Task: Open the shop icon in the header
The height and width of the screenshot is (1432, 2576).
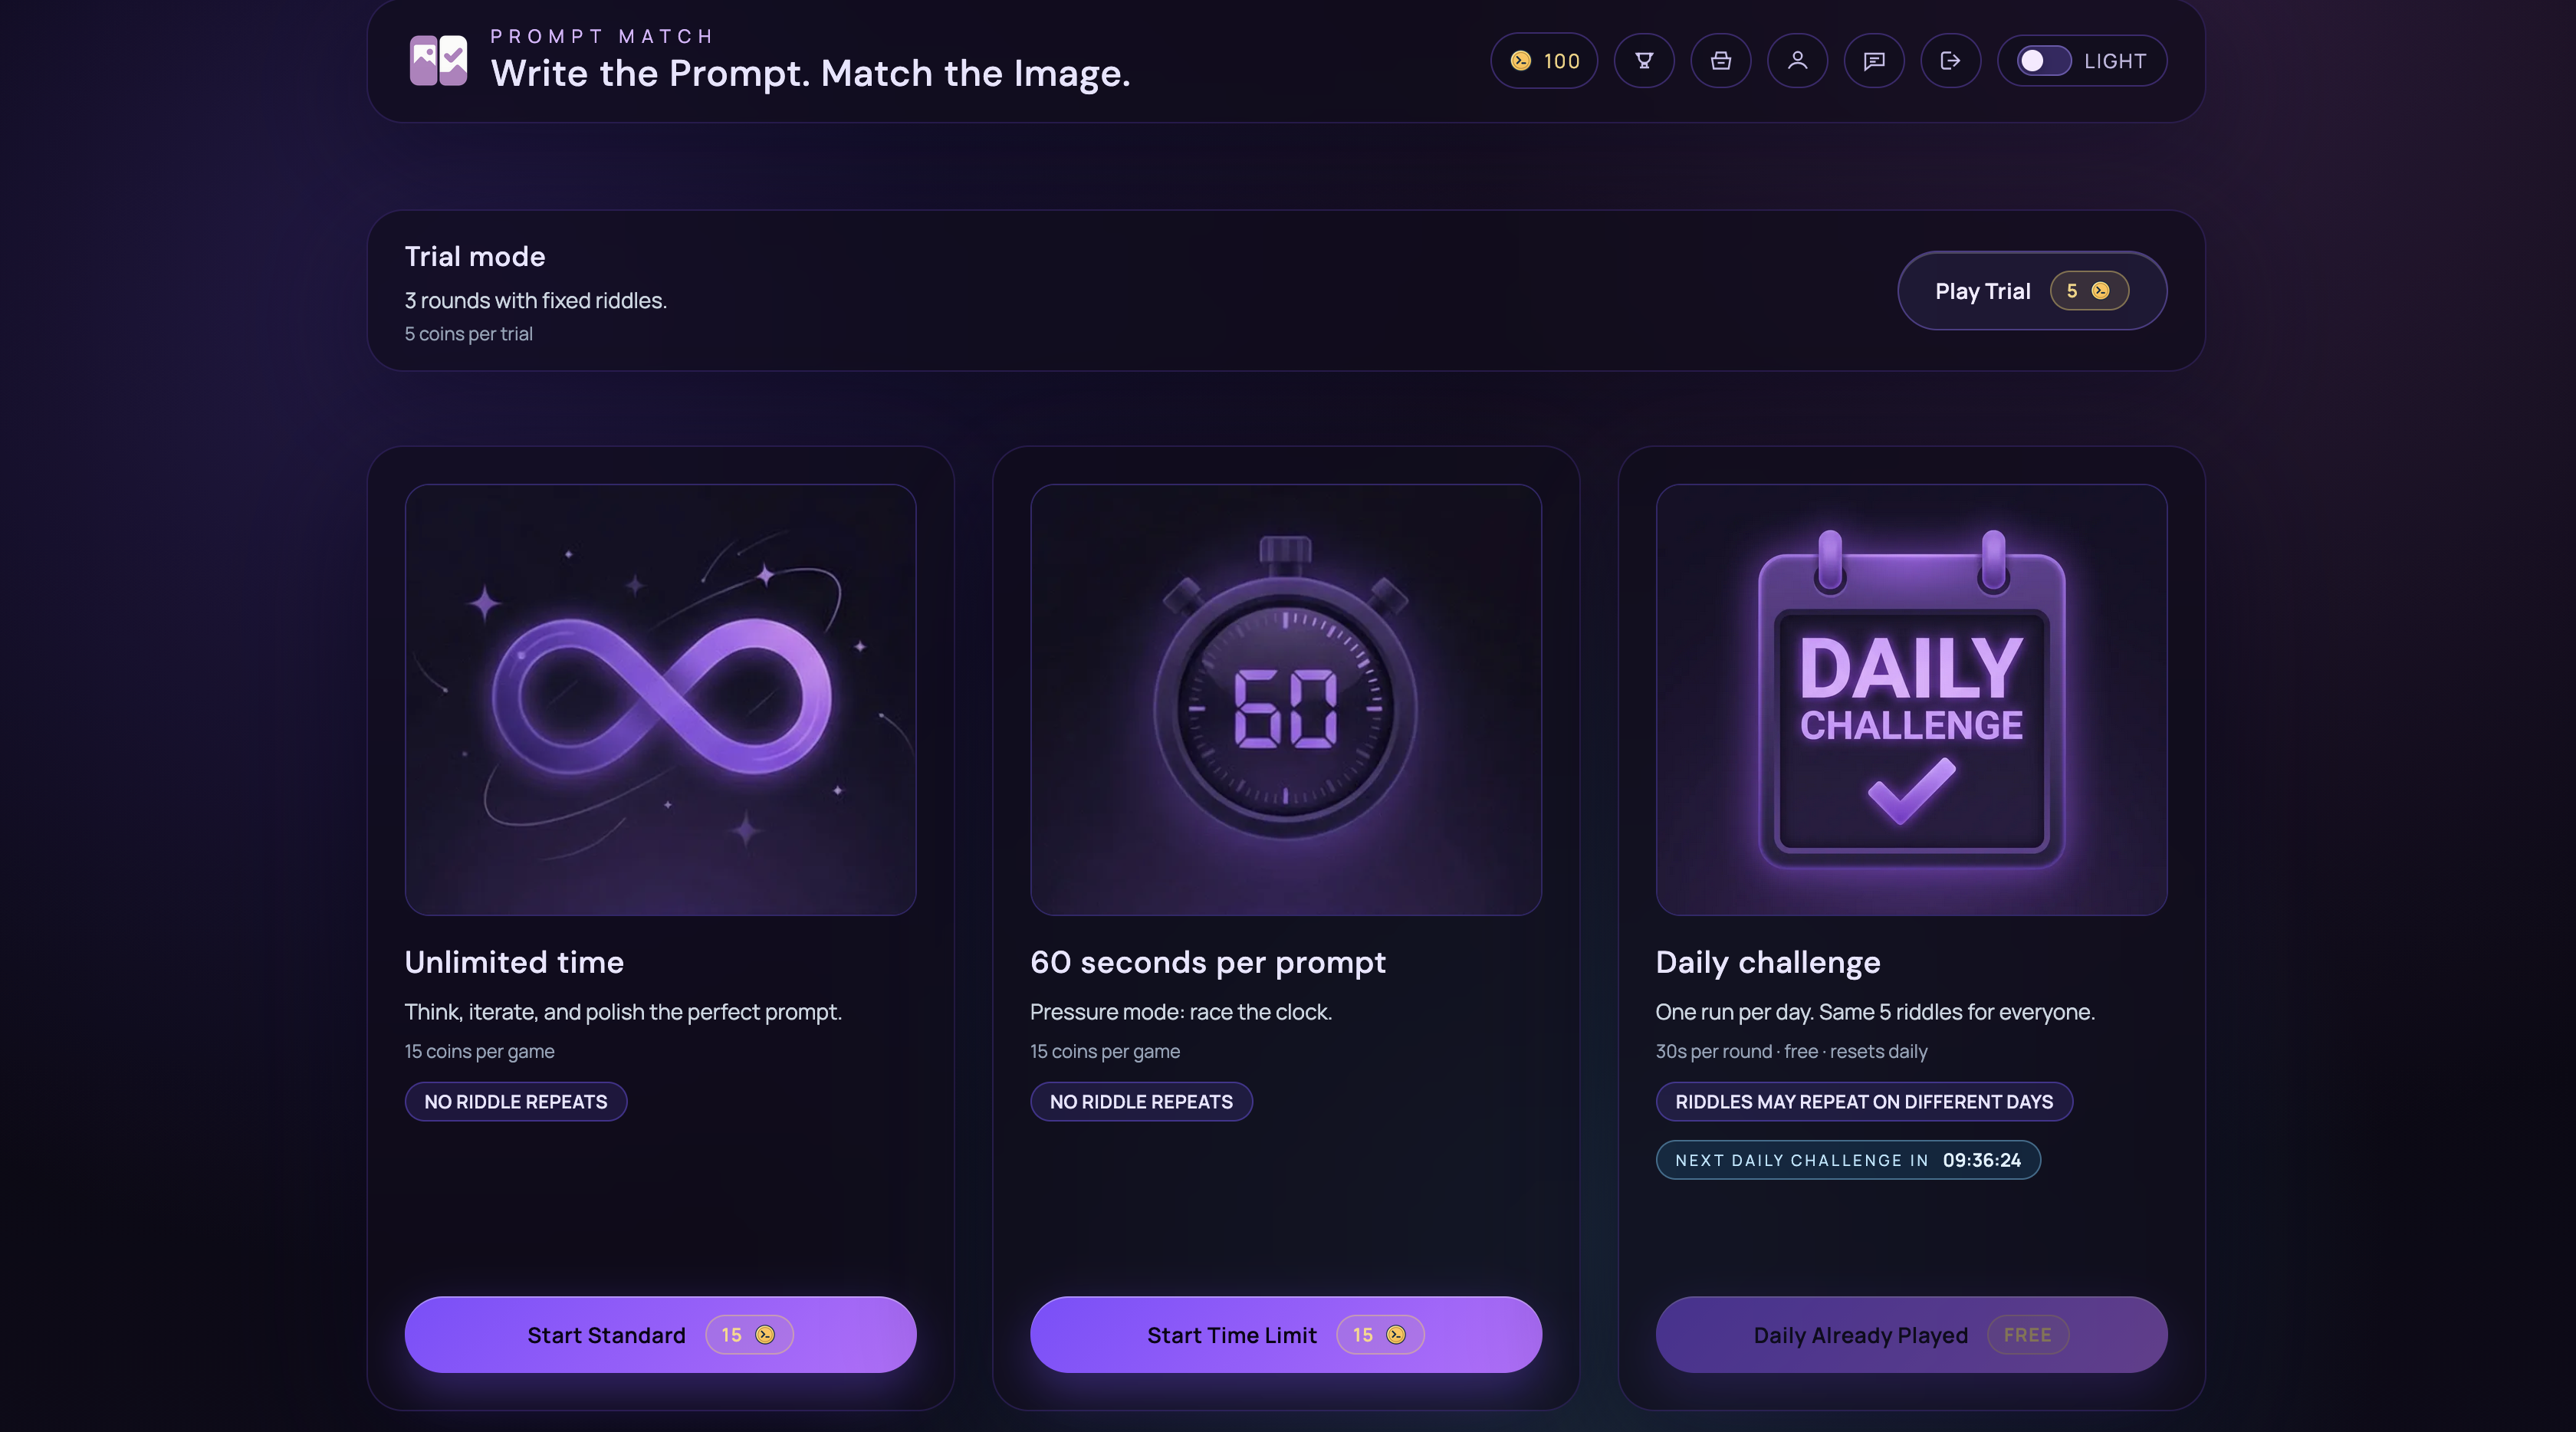Action: (x=1721, y=61)
